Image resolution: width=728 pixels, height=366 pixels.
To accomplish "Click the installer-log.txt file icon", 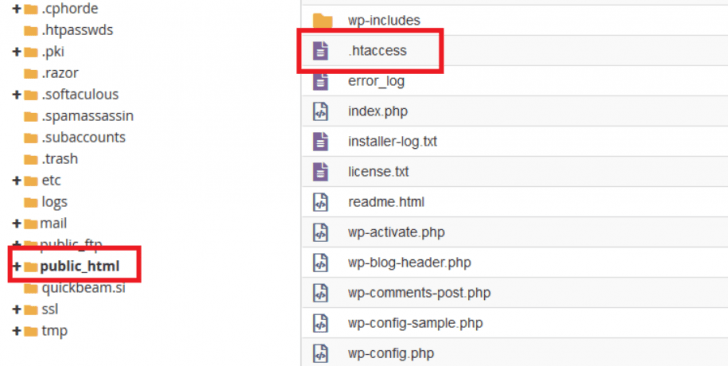I will (x=320, y=142).
